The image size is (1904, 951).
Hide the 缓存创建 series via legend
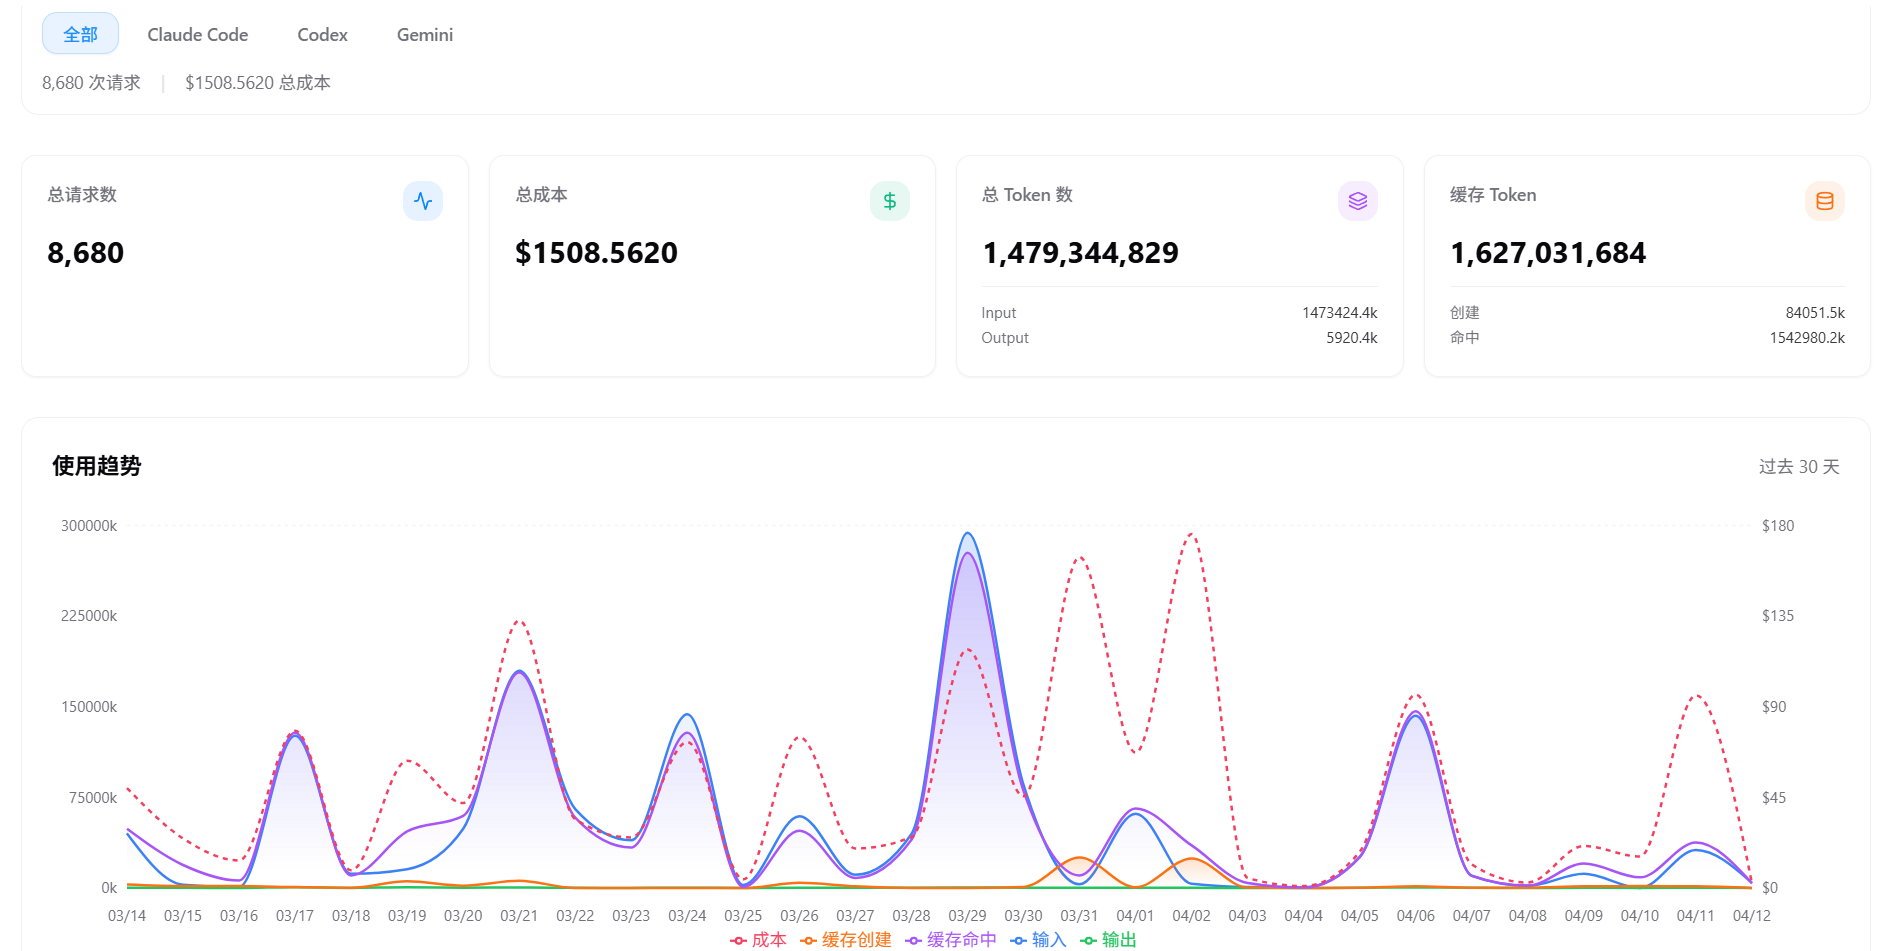pos(846,939)
